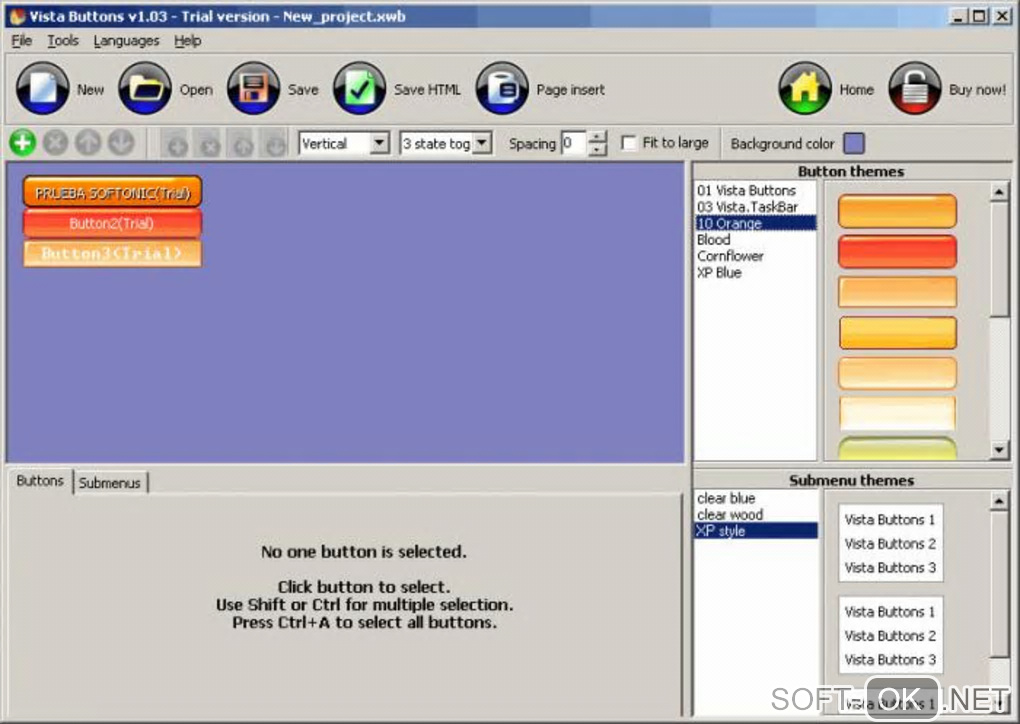Screen dimensions: 1020x724
Task: Pick the yellow-green button style thumbnail
Action: coord(897,449)
